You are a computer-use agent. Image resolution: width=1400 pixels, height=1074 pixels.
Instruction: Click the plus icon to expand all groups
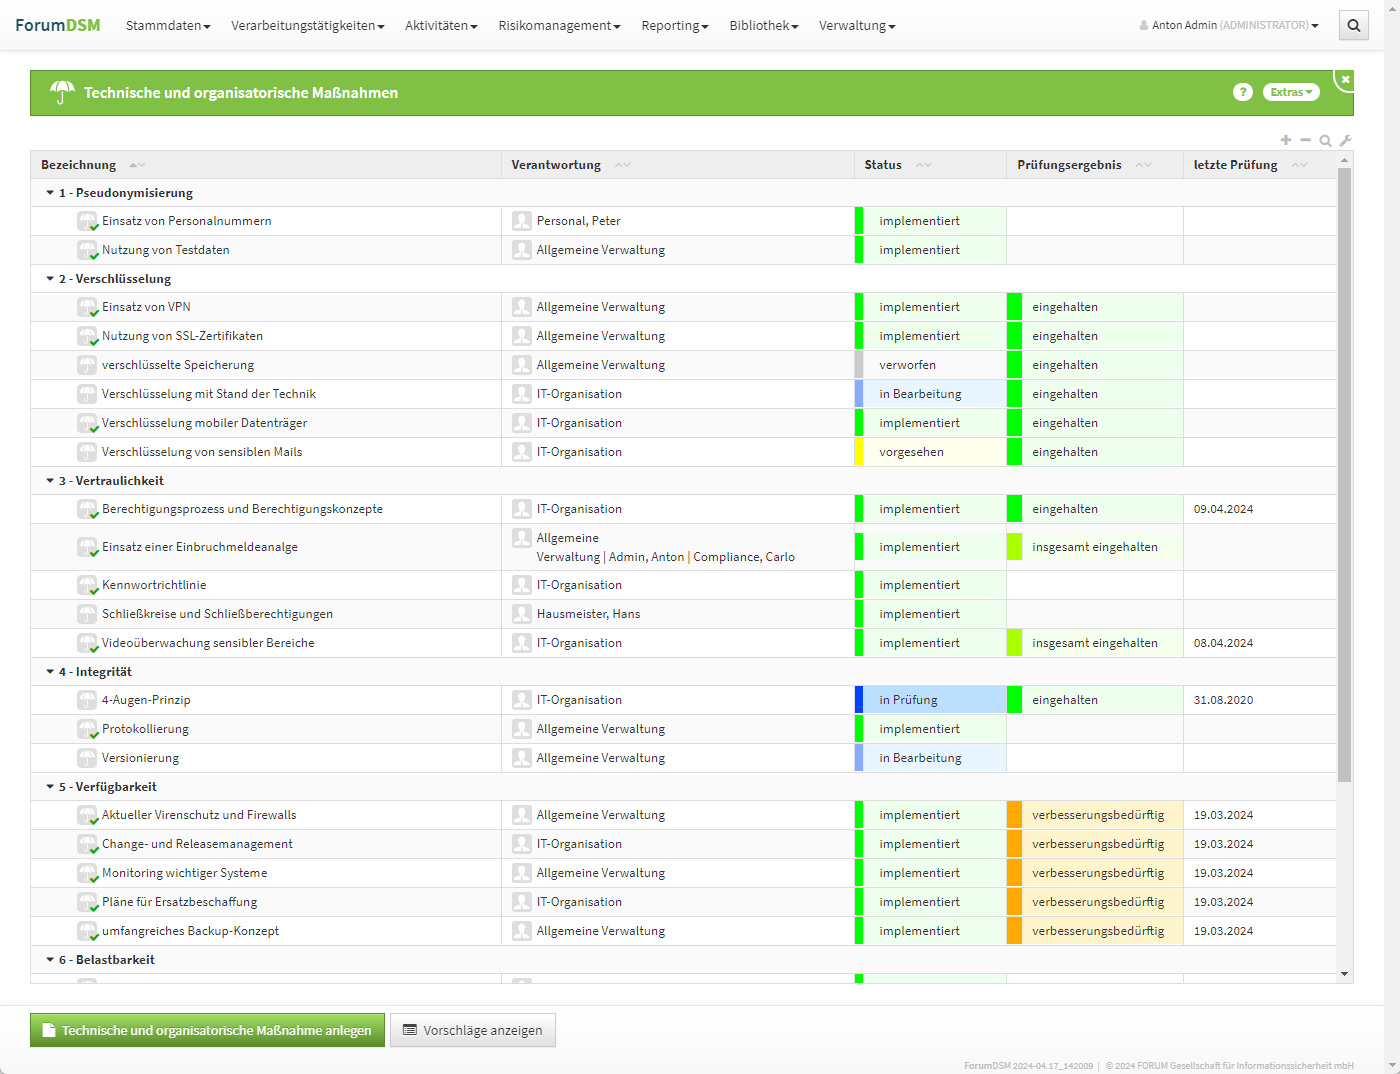pos(1286,140)
